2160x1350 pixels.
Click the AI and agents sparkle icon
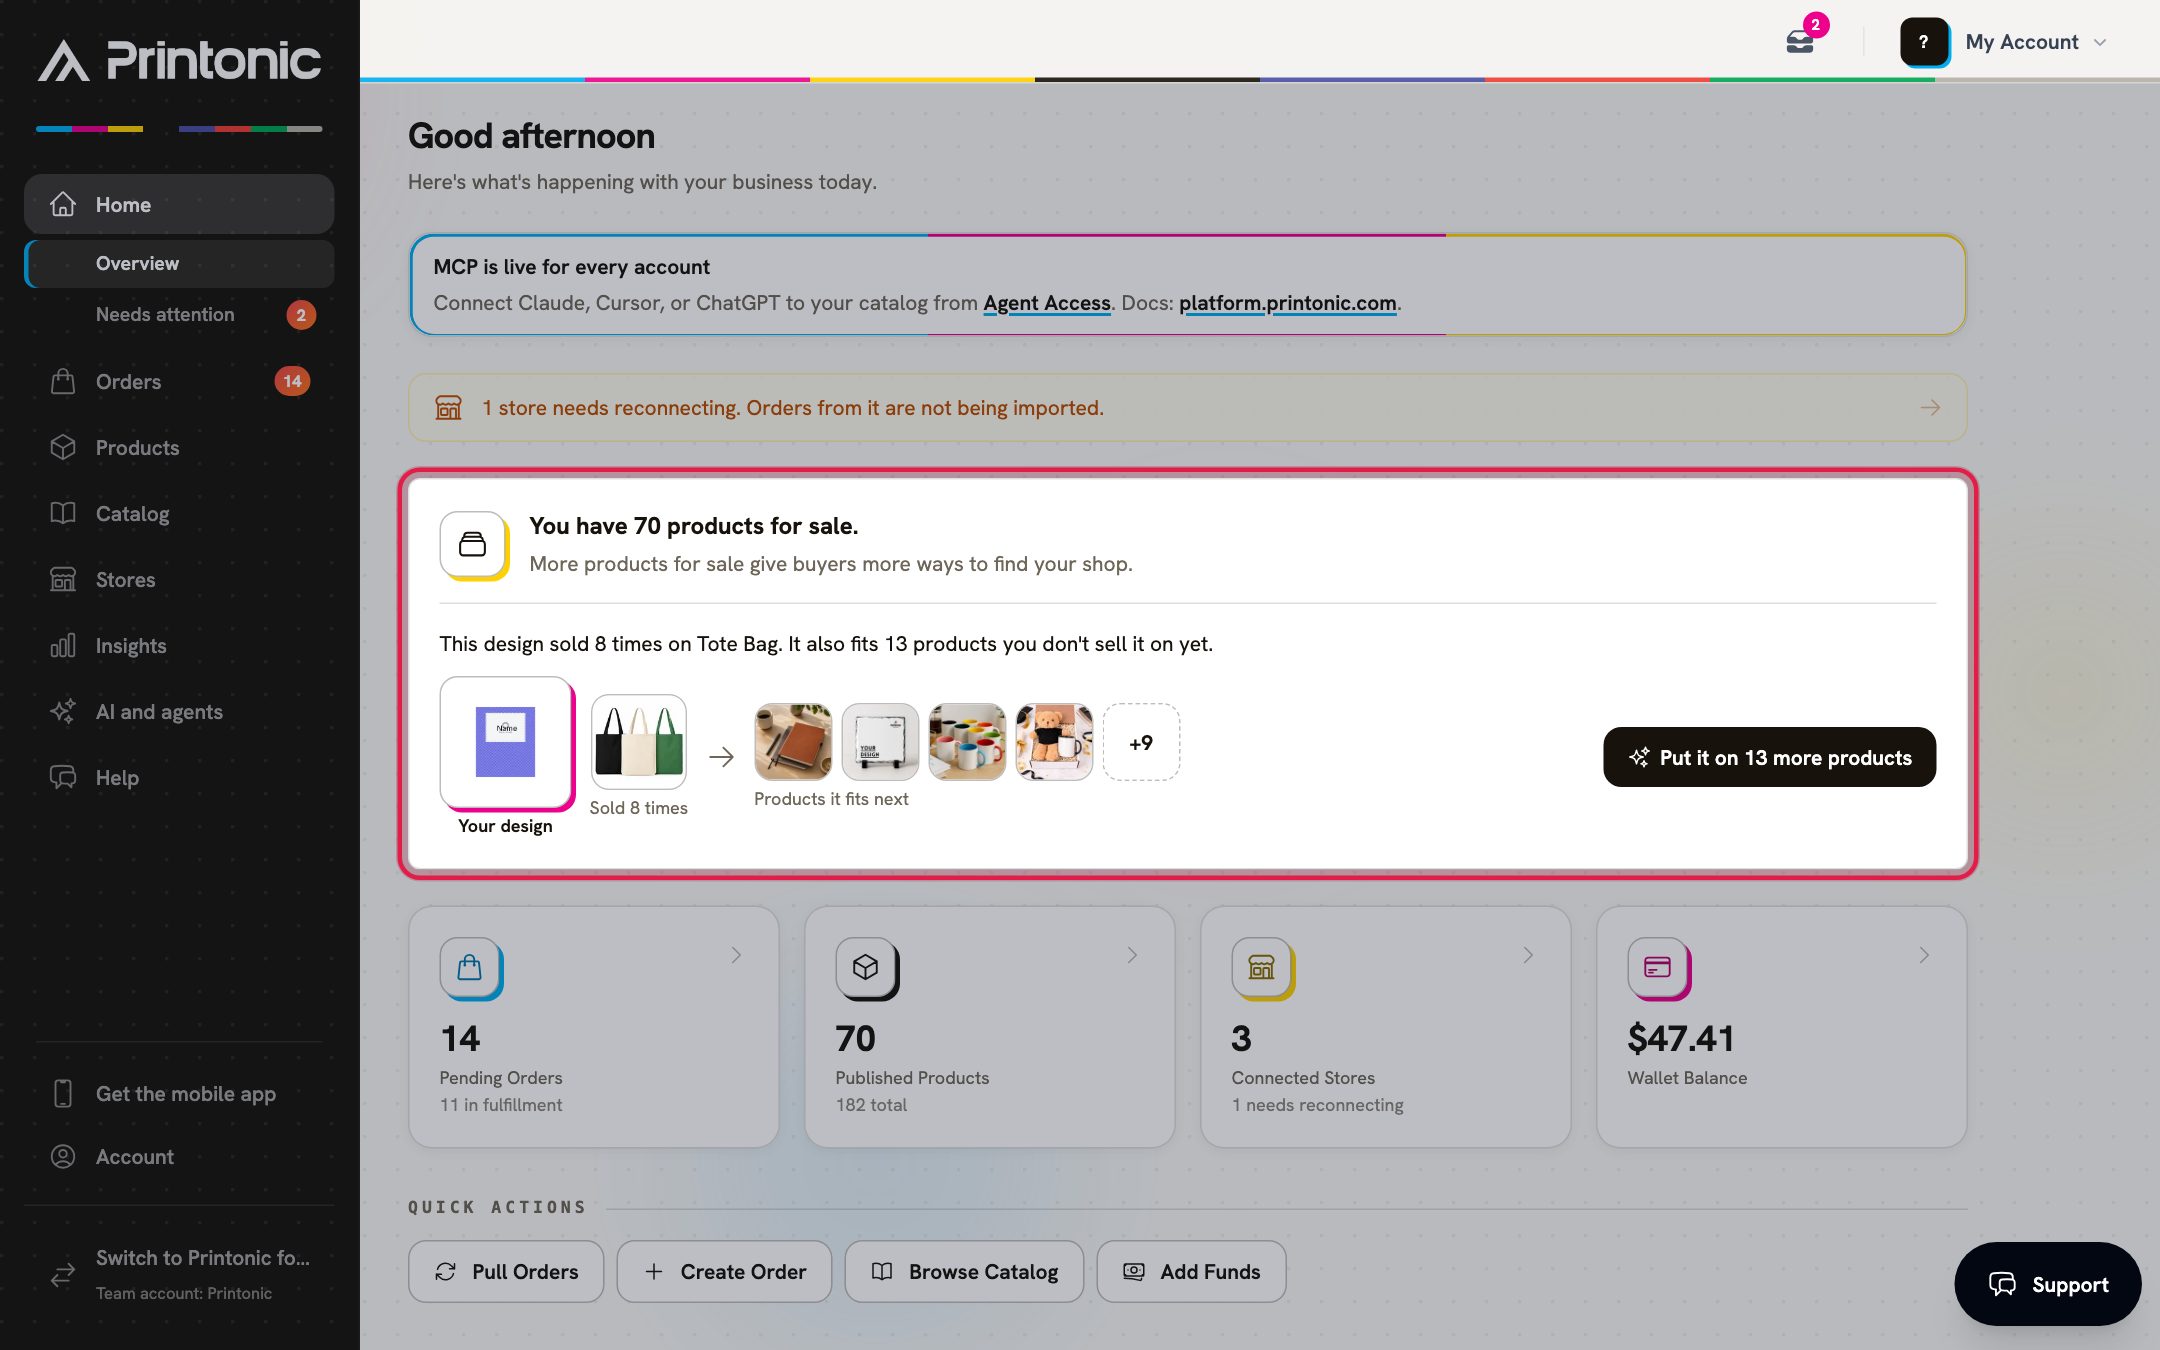click(63, 711)
